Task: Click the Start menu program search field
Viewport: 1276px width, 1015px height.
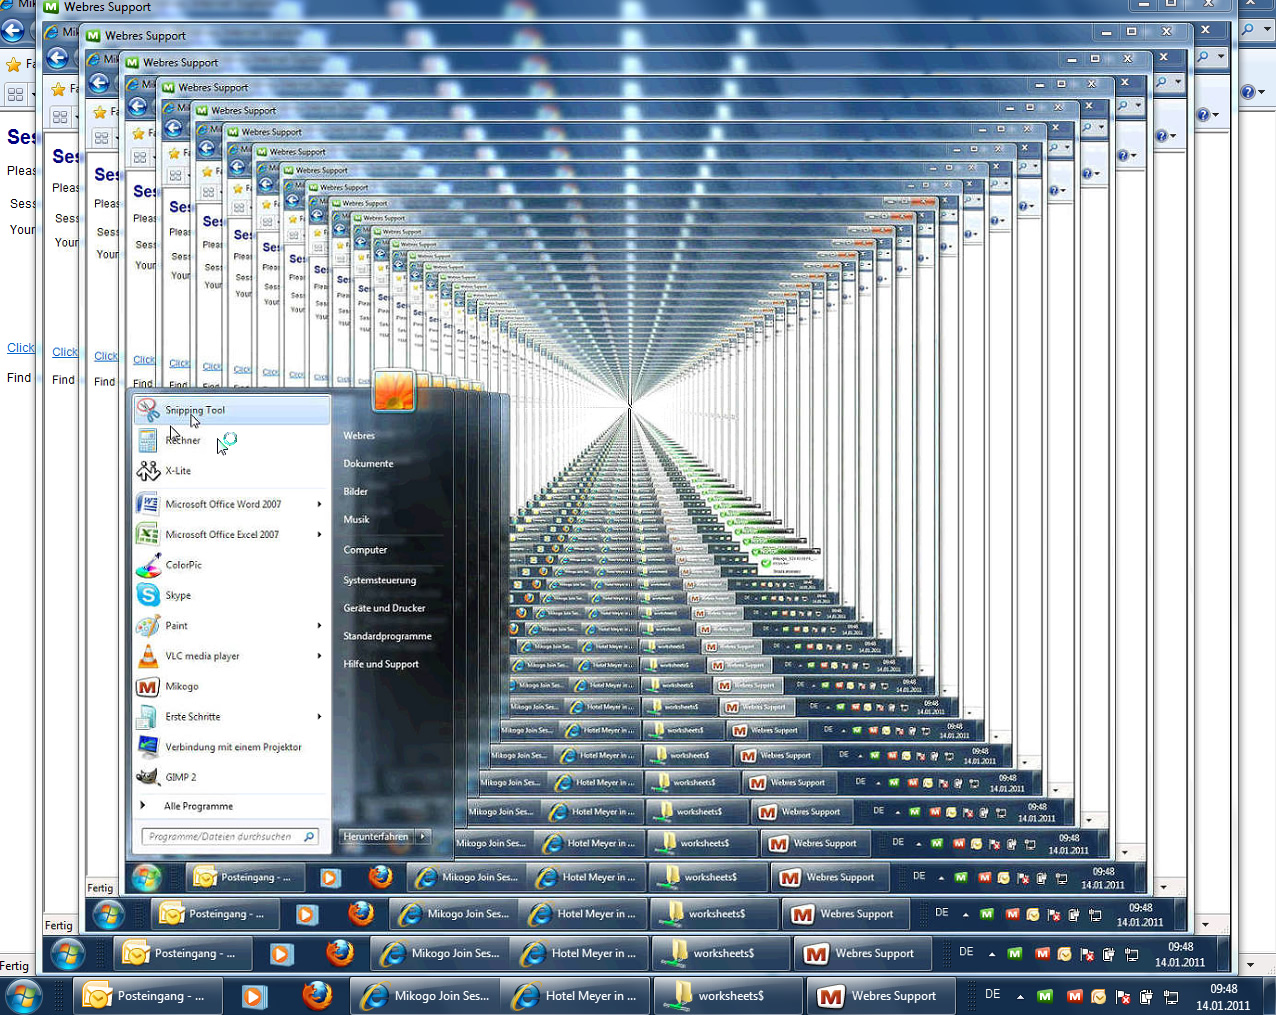Action: point(230,837)
